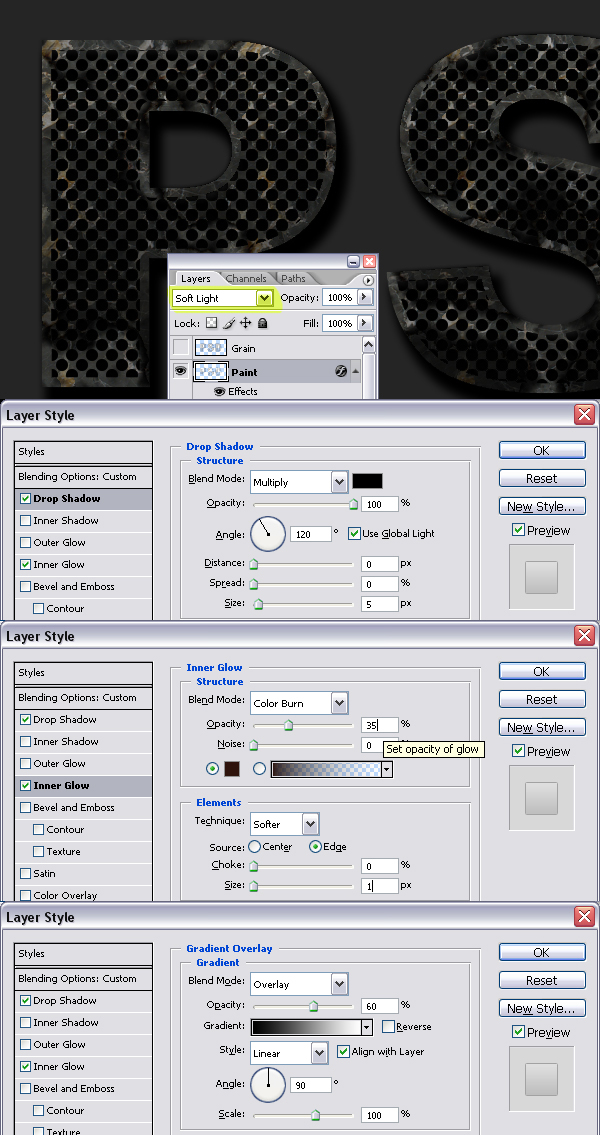This screenshot has width=600, height=1135.
Task: Uncheck Use Global Light in Drop Shadow dialog
Action: [354, 533]
